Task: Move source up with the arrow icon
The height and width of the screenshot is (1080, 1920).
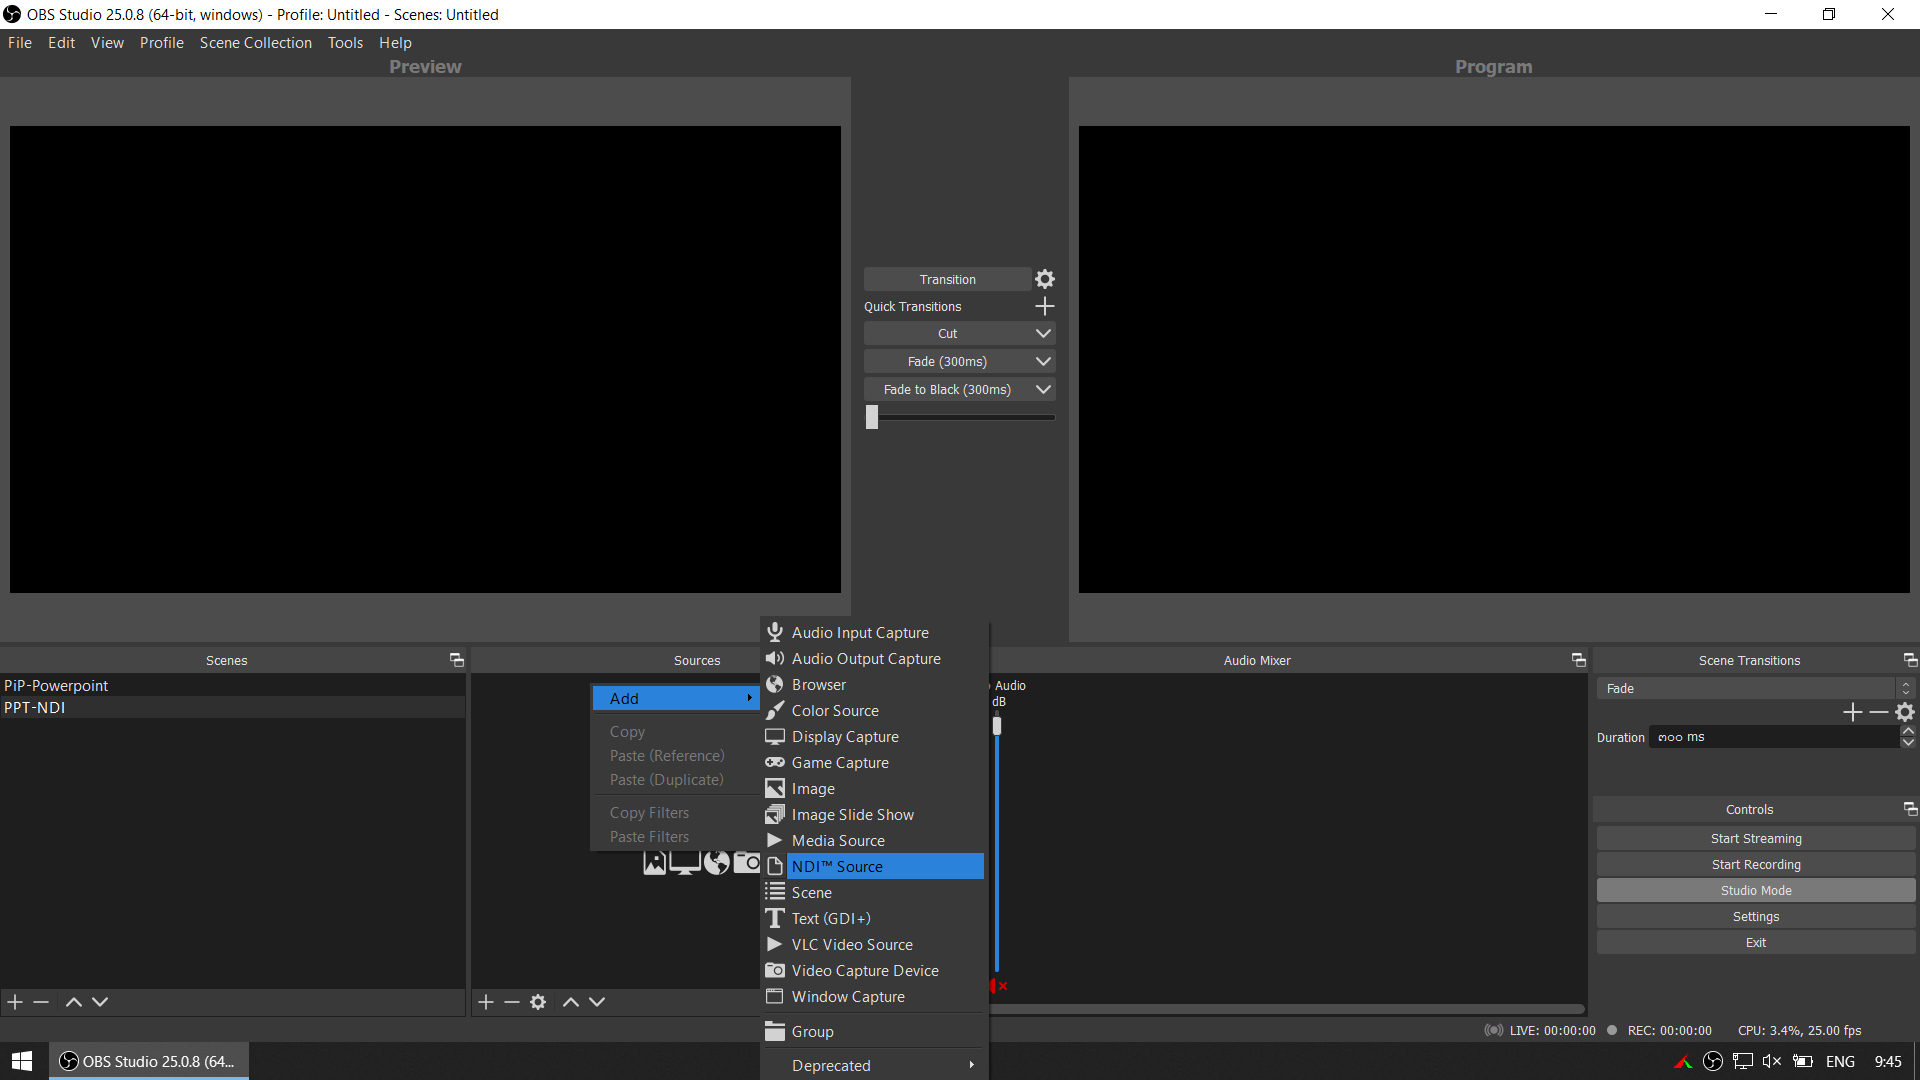Action: (x=571, y=1001)
